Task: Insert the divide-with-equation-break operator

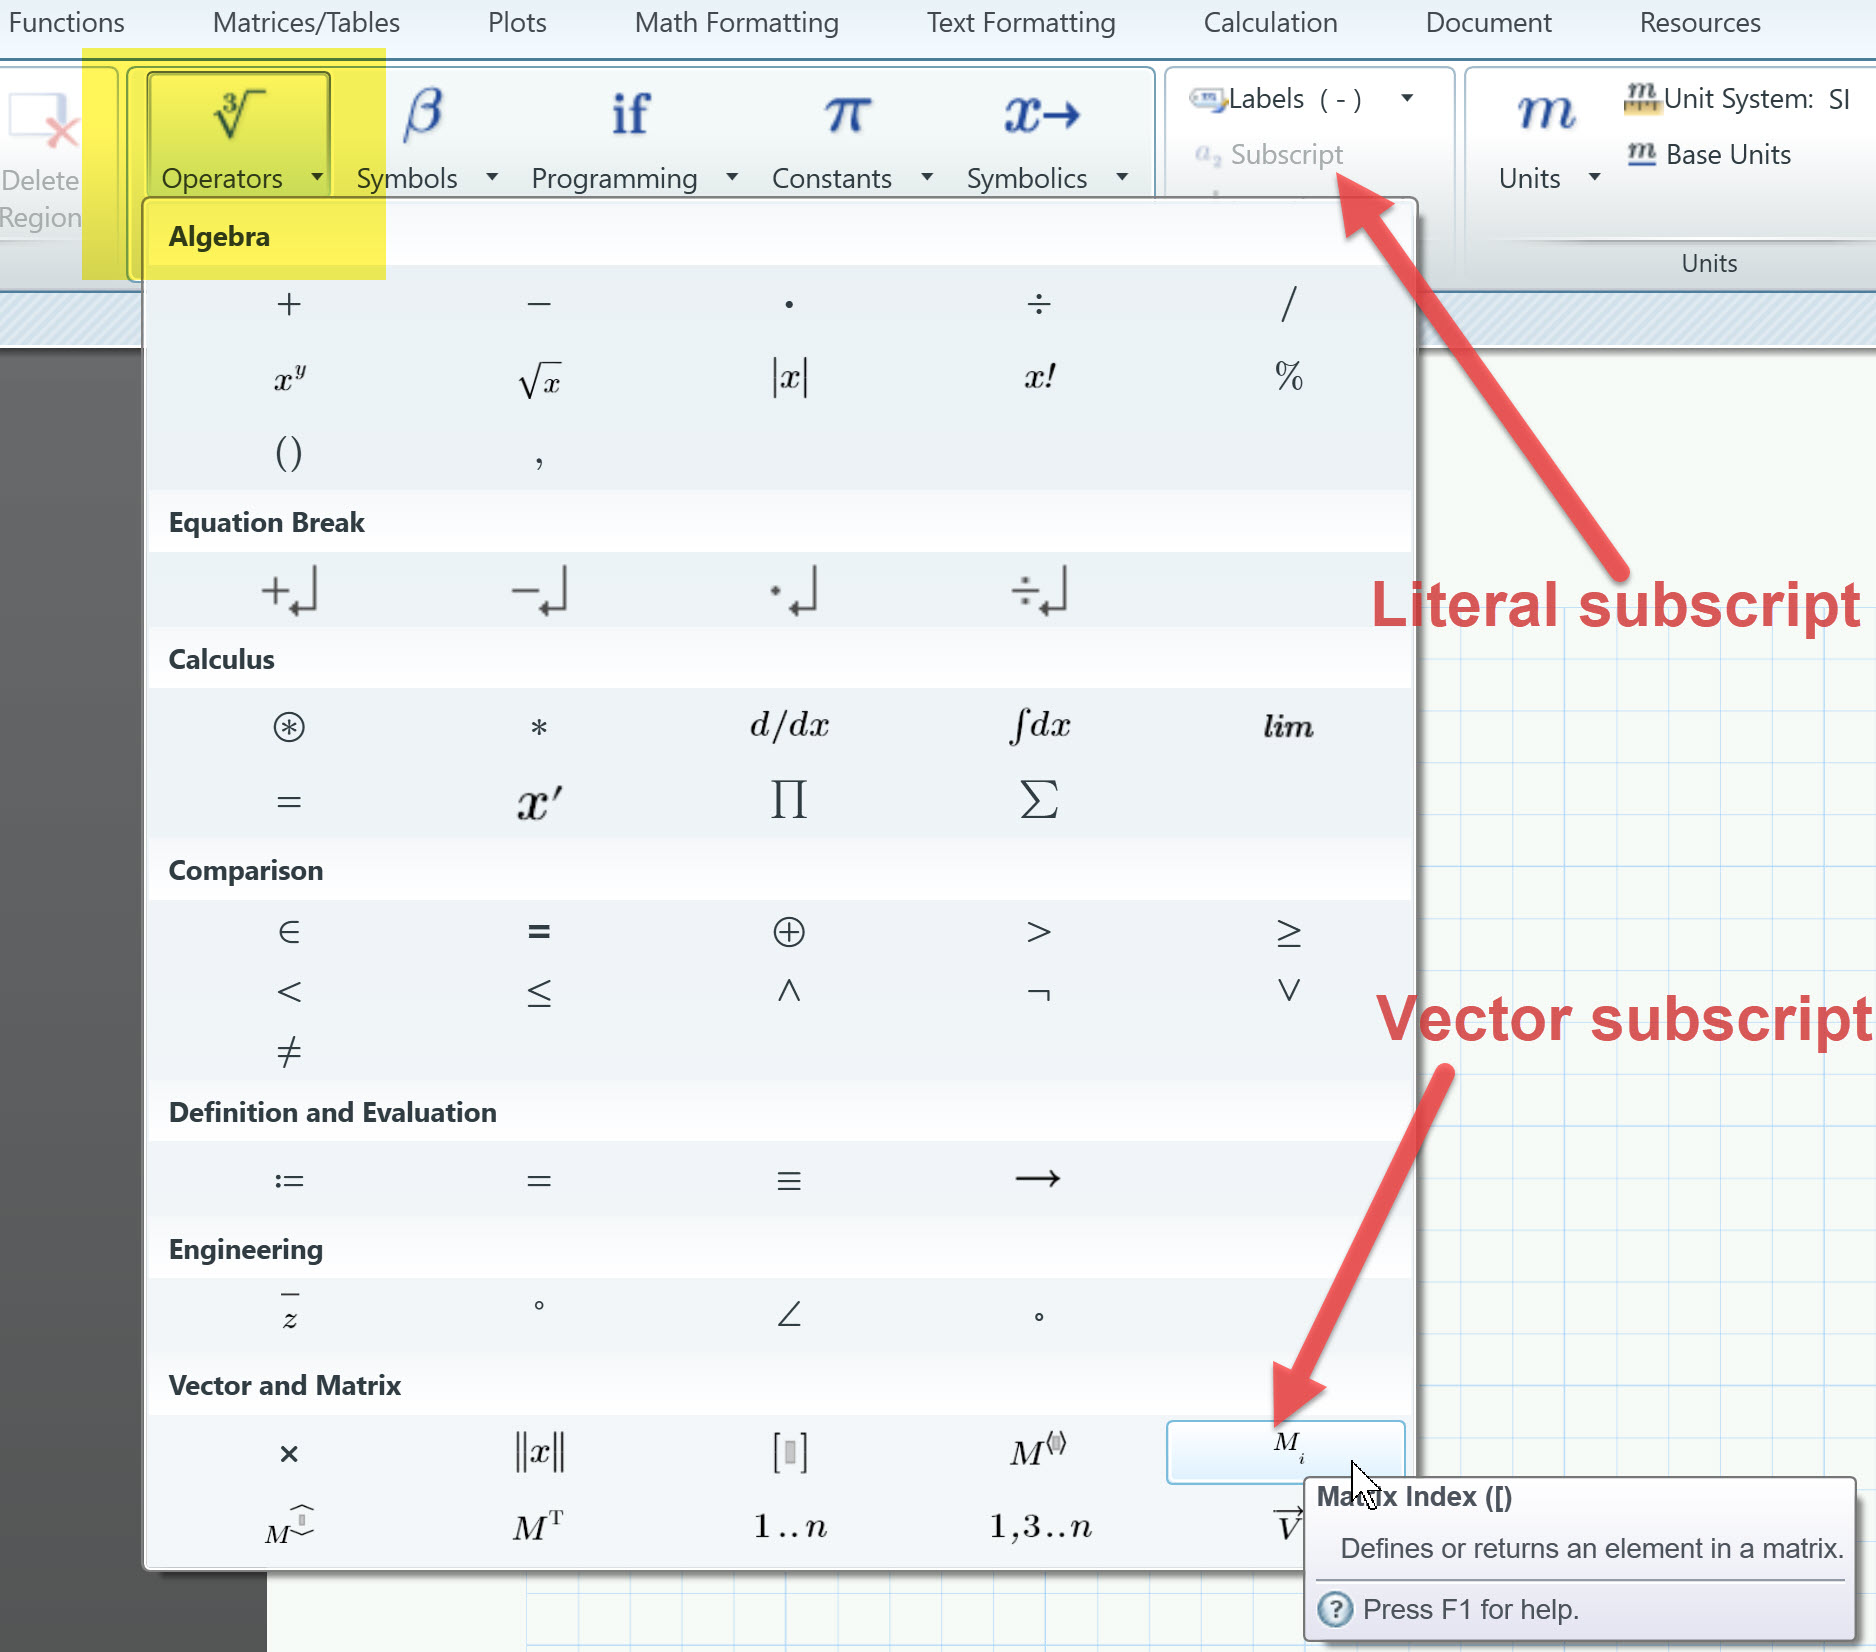Action: (x=1039, y=591)
